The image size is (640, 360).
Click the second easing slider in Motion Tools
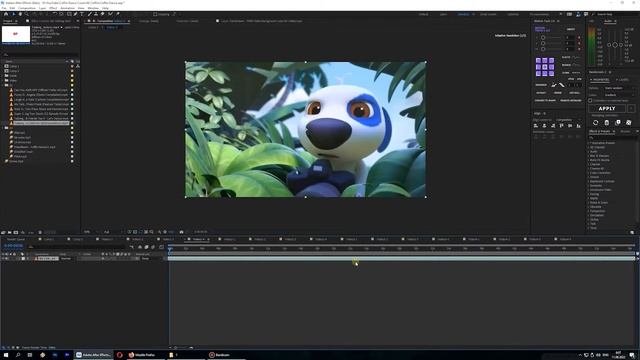click(x=543, y=43)
